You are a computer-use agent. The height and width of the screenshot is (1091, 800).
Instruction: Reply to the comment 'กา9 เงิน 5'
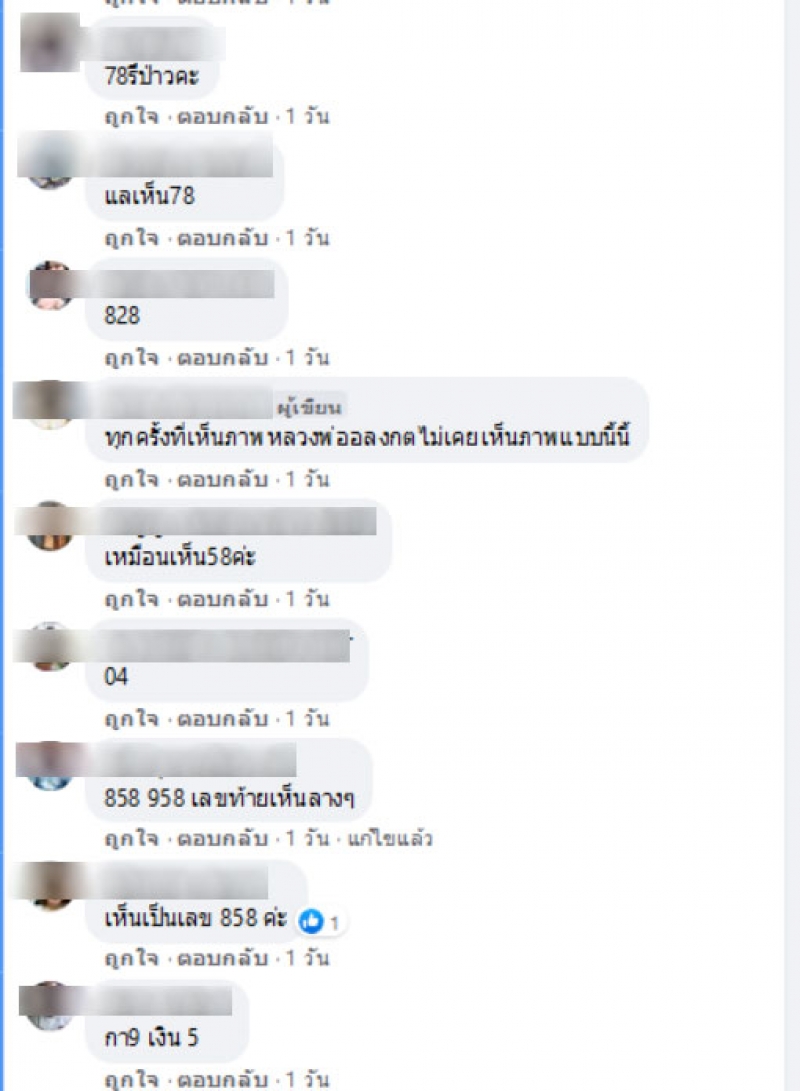(x=223, y=1079)
